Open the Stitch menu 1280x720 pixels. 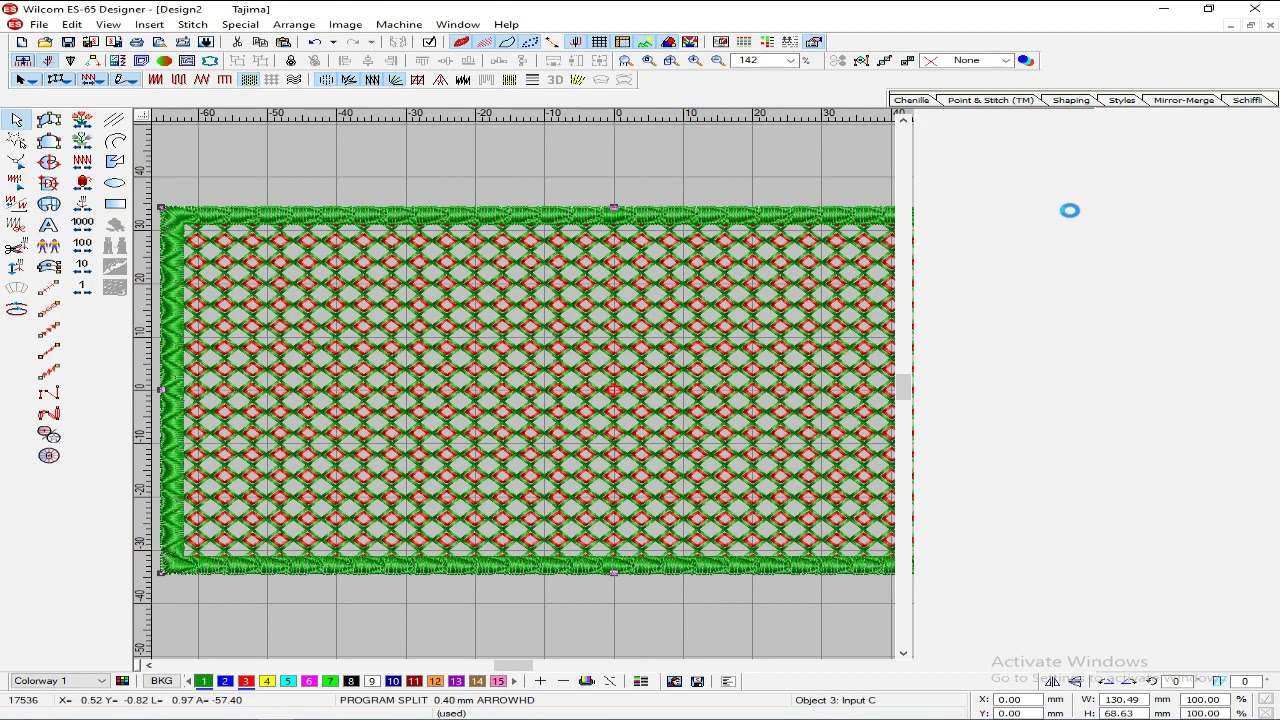(193, 24)
